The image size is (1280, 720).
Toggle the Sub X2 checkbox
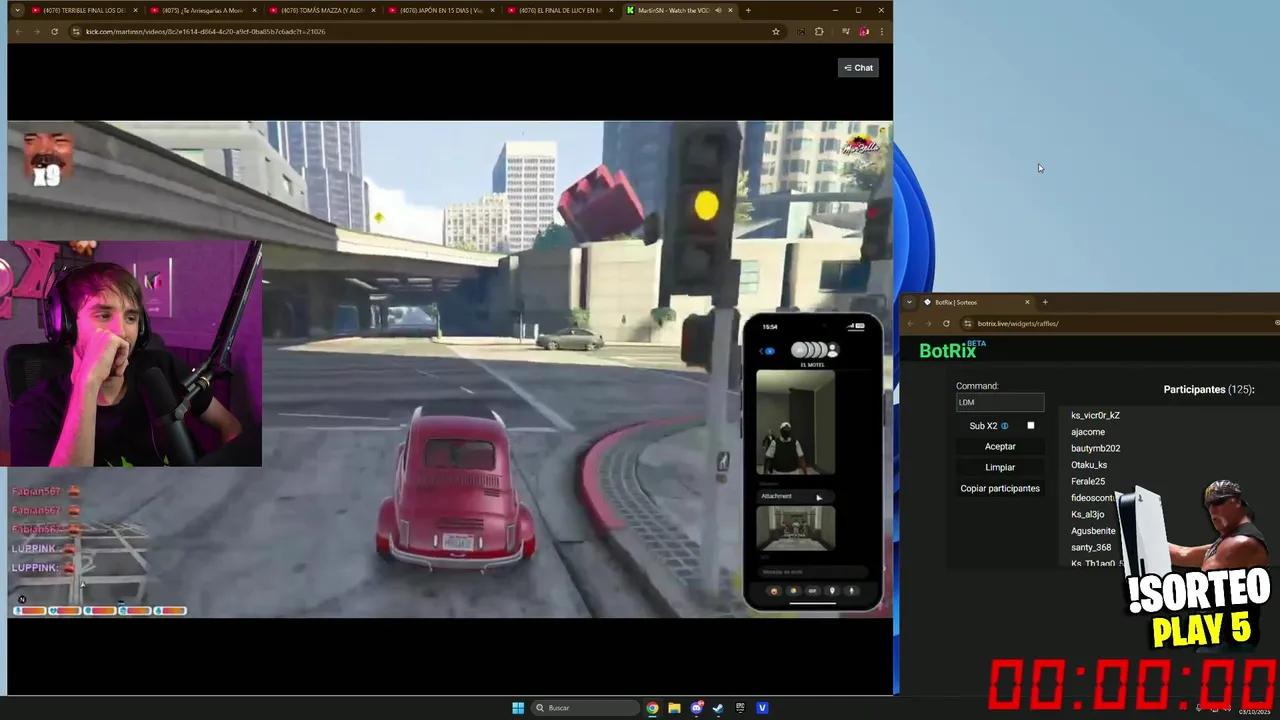click(x=1031, y=426)
